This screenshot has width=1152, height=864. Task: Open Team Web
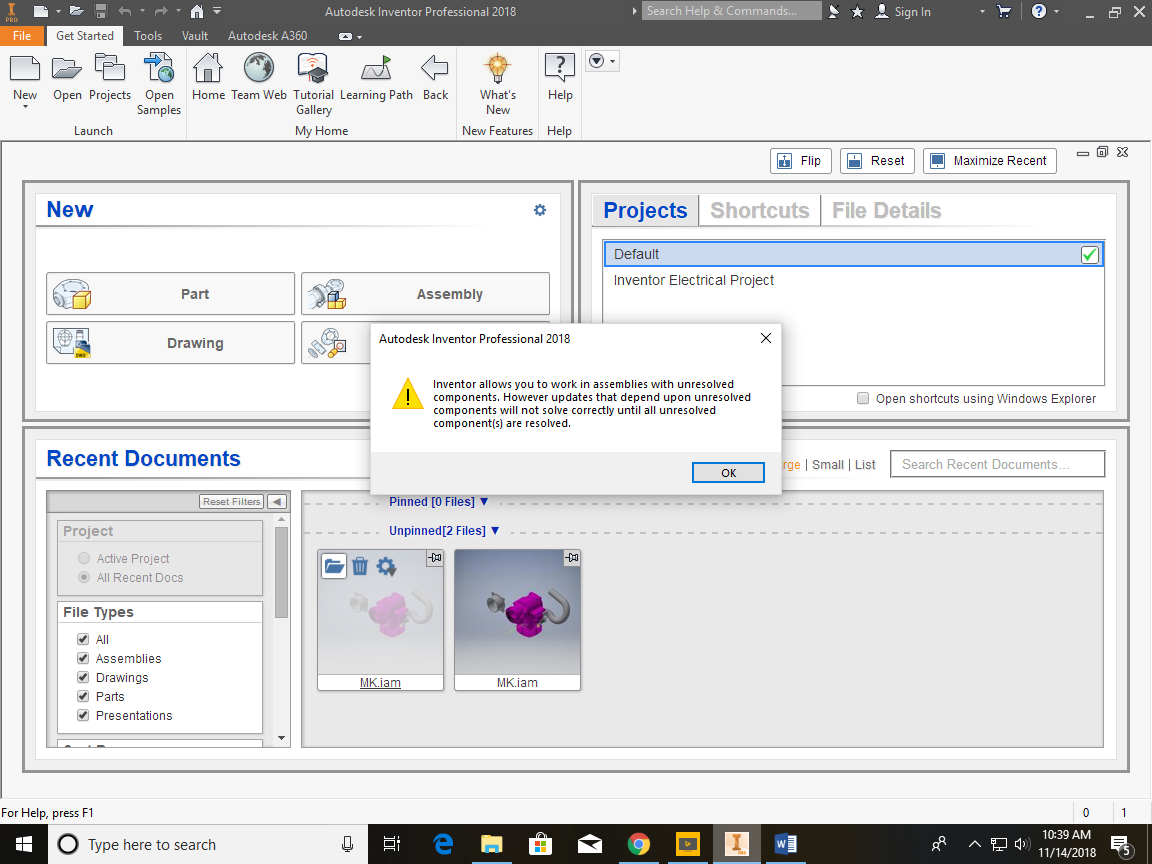[x=259, y=78]
